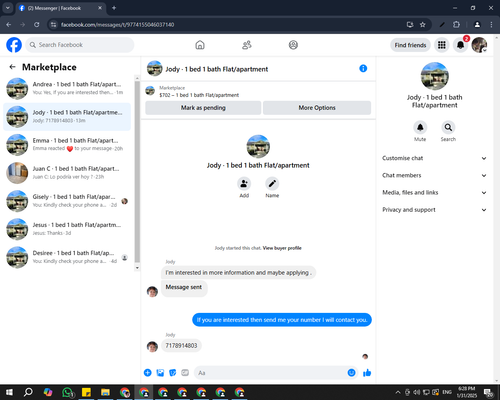Click the taskbar clock and date
Image resolution: width=500 pixels, height=400 pixels.
[467, 392]
